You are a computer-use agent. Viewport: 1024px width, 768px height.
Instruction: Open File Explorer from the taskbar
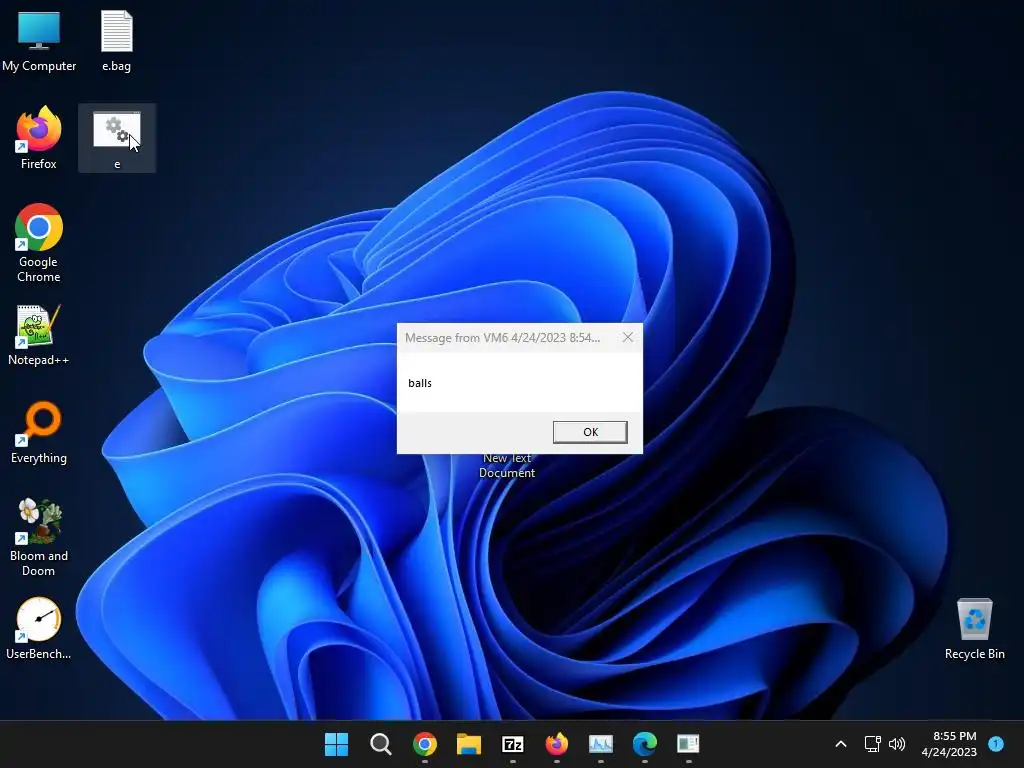(468, 744)
